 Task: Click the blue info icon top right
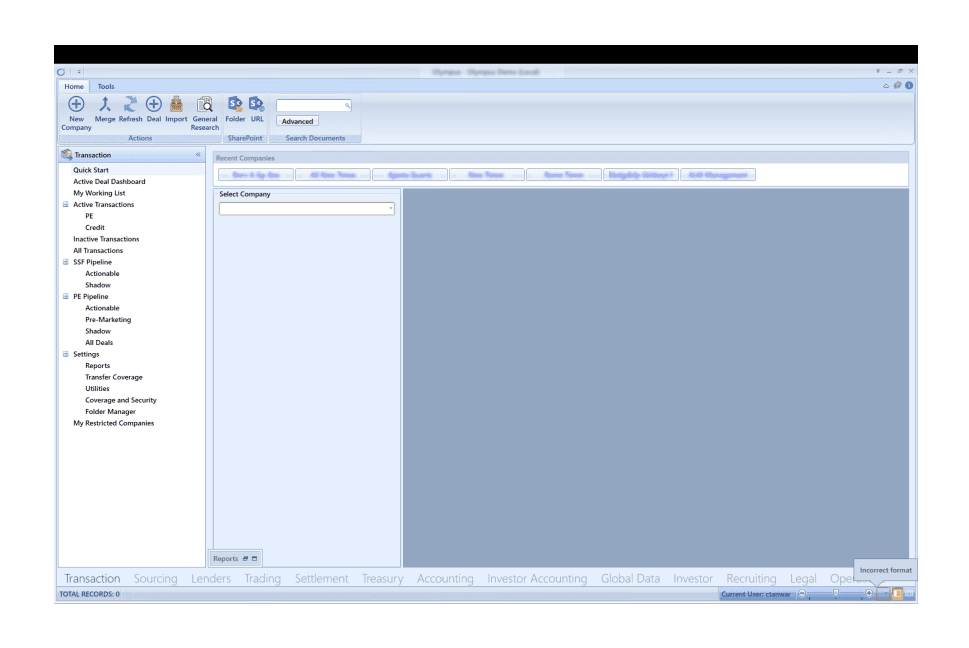909,86
